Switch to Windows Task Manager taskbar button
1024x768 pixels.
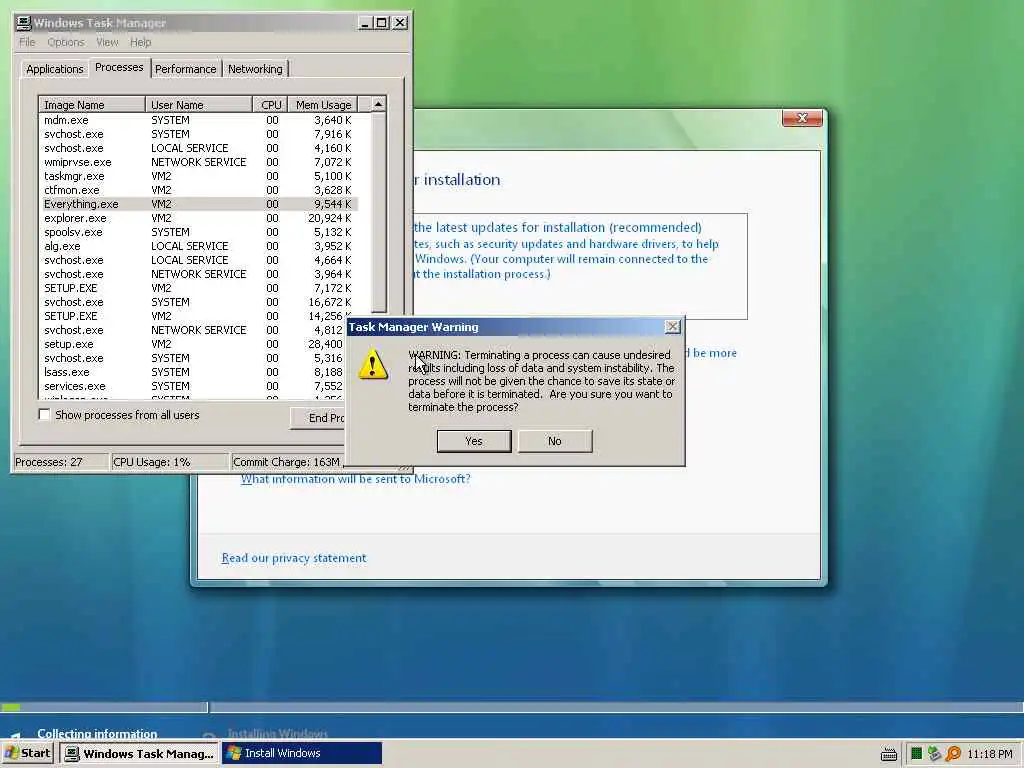tap(139, 753)
